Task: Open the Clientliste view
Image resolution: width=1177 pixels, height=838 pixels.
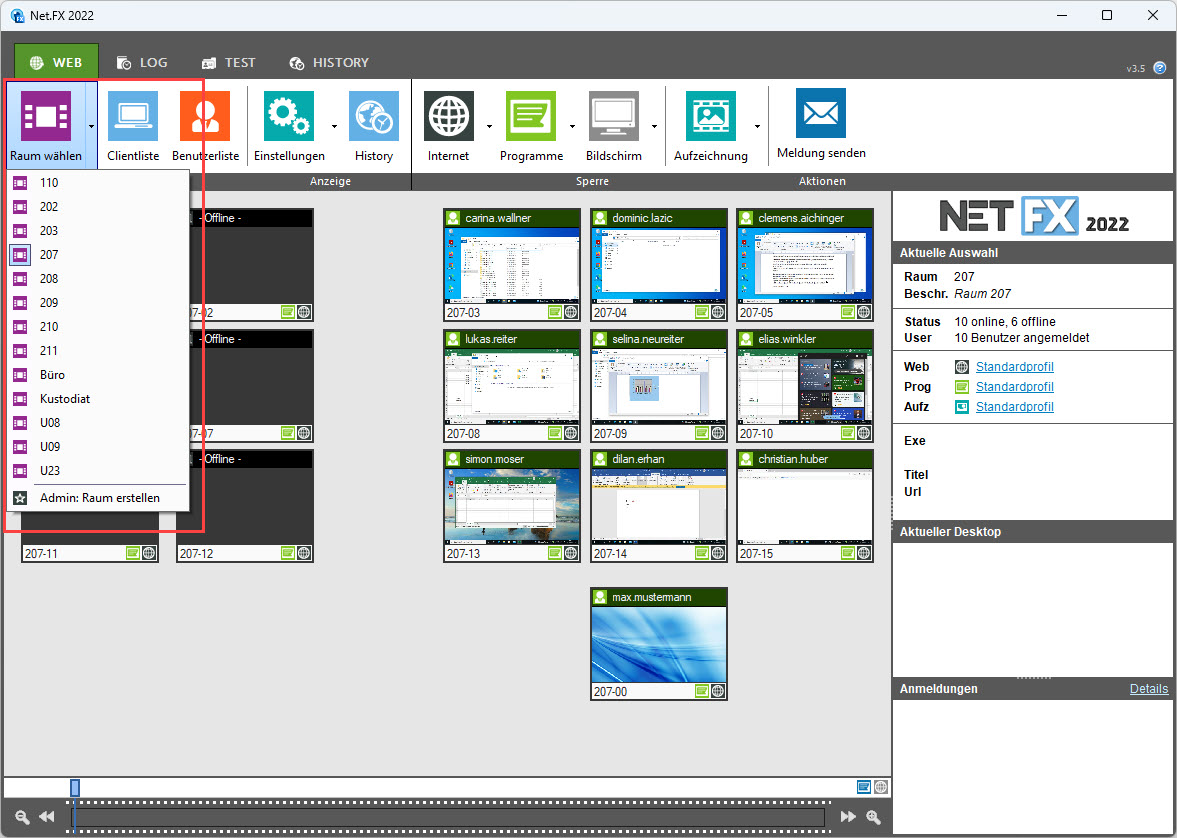Action: (x=133, y=116)
